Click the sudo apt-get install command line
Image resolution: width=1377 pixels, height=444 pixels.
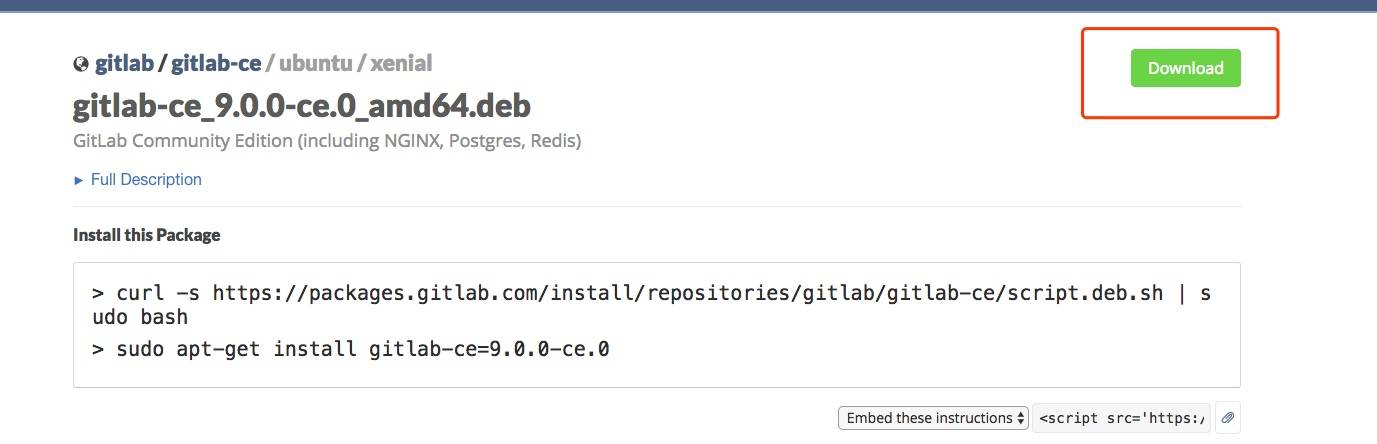(364, 349)
